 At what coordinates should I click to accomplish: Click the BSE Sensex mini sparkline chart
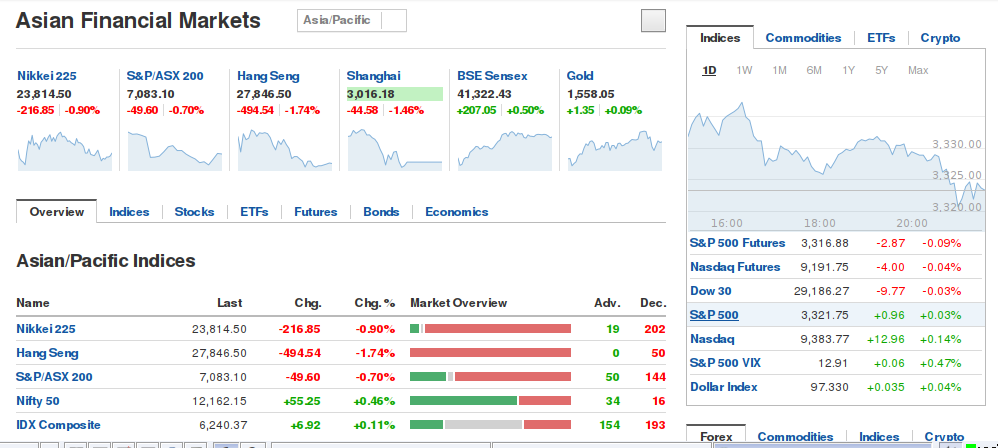(505, 151)
